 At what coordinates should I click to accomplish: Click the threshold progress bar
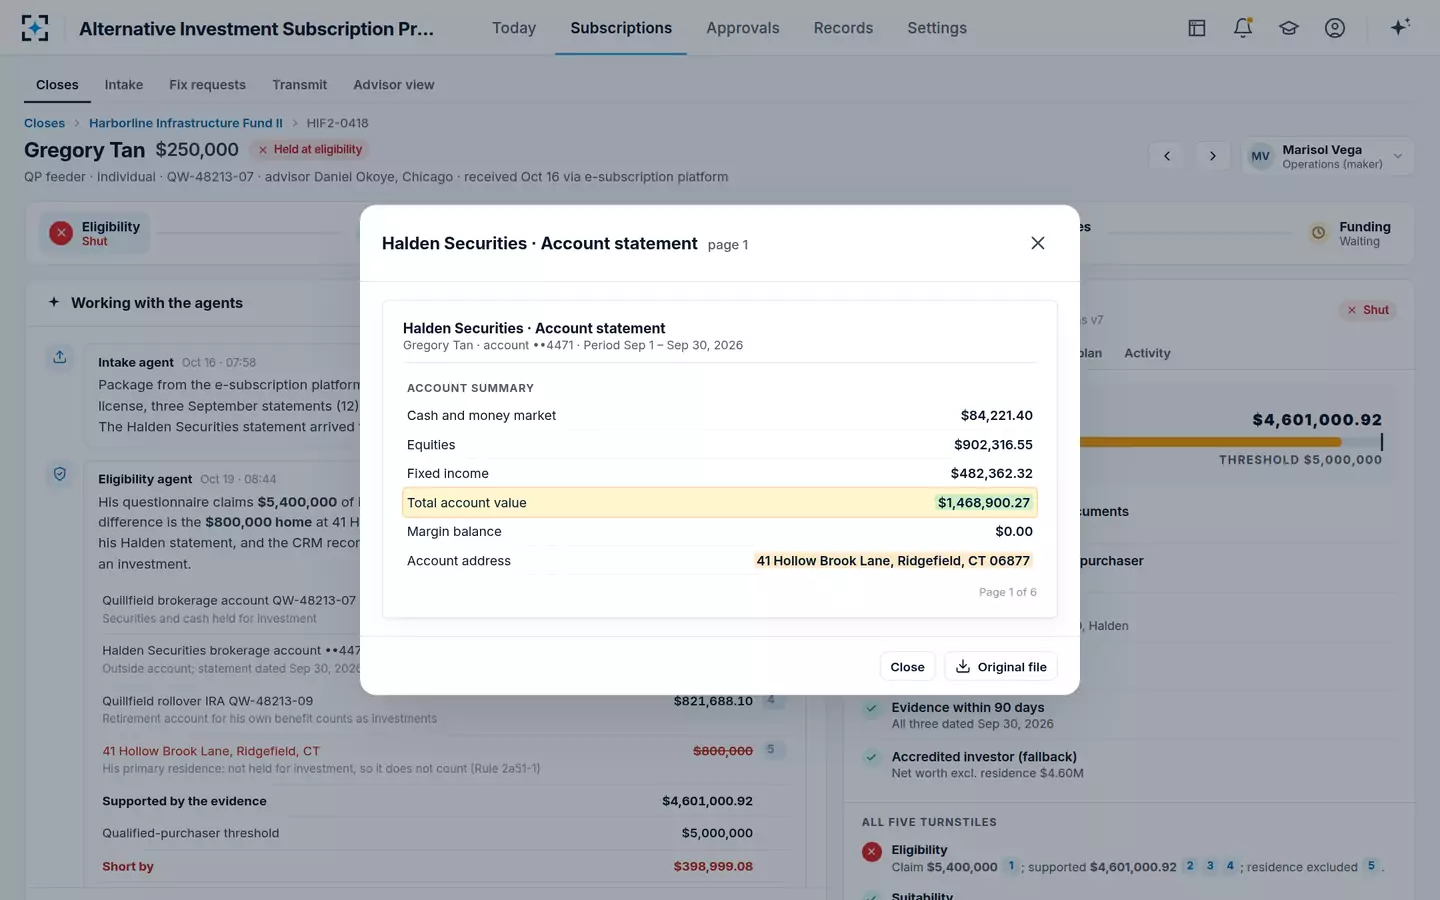pyautogui.click(x=1232, y=441)
